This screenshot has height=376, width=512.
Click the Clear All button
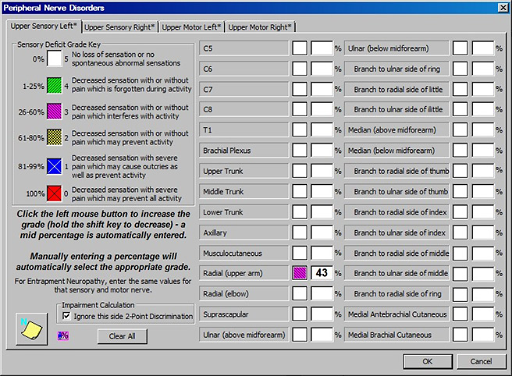coord(122,336)
